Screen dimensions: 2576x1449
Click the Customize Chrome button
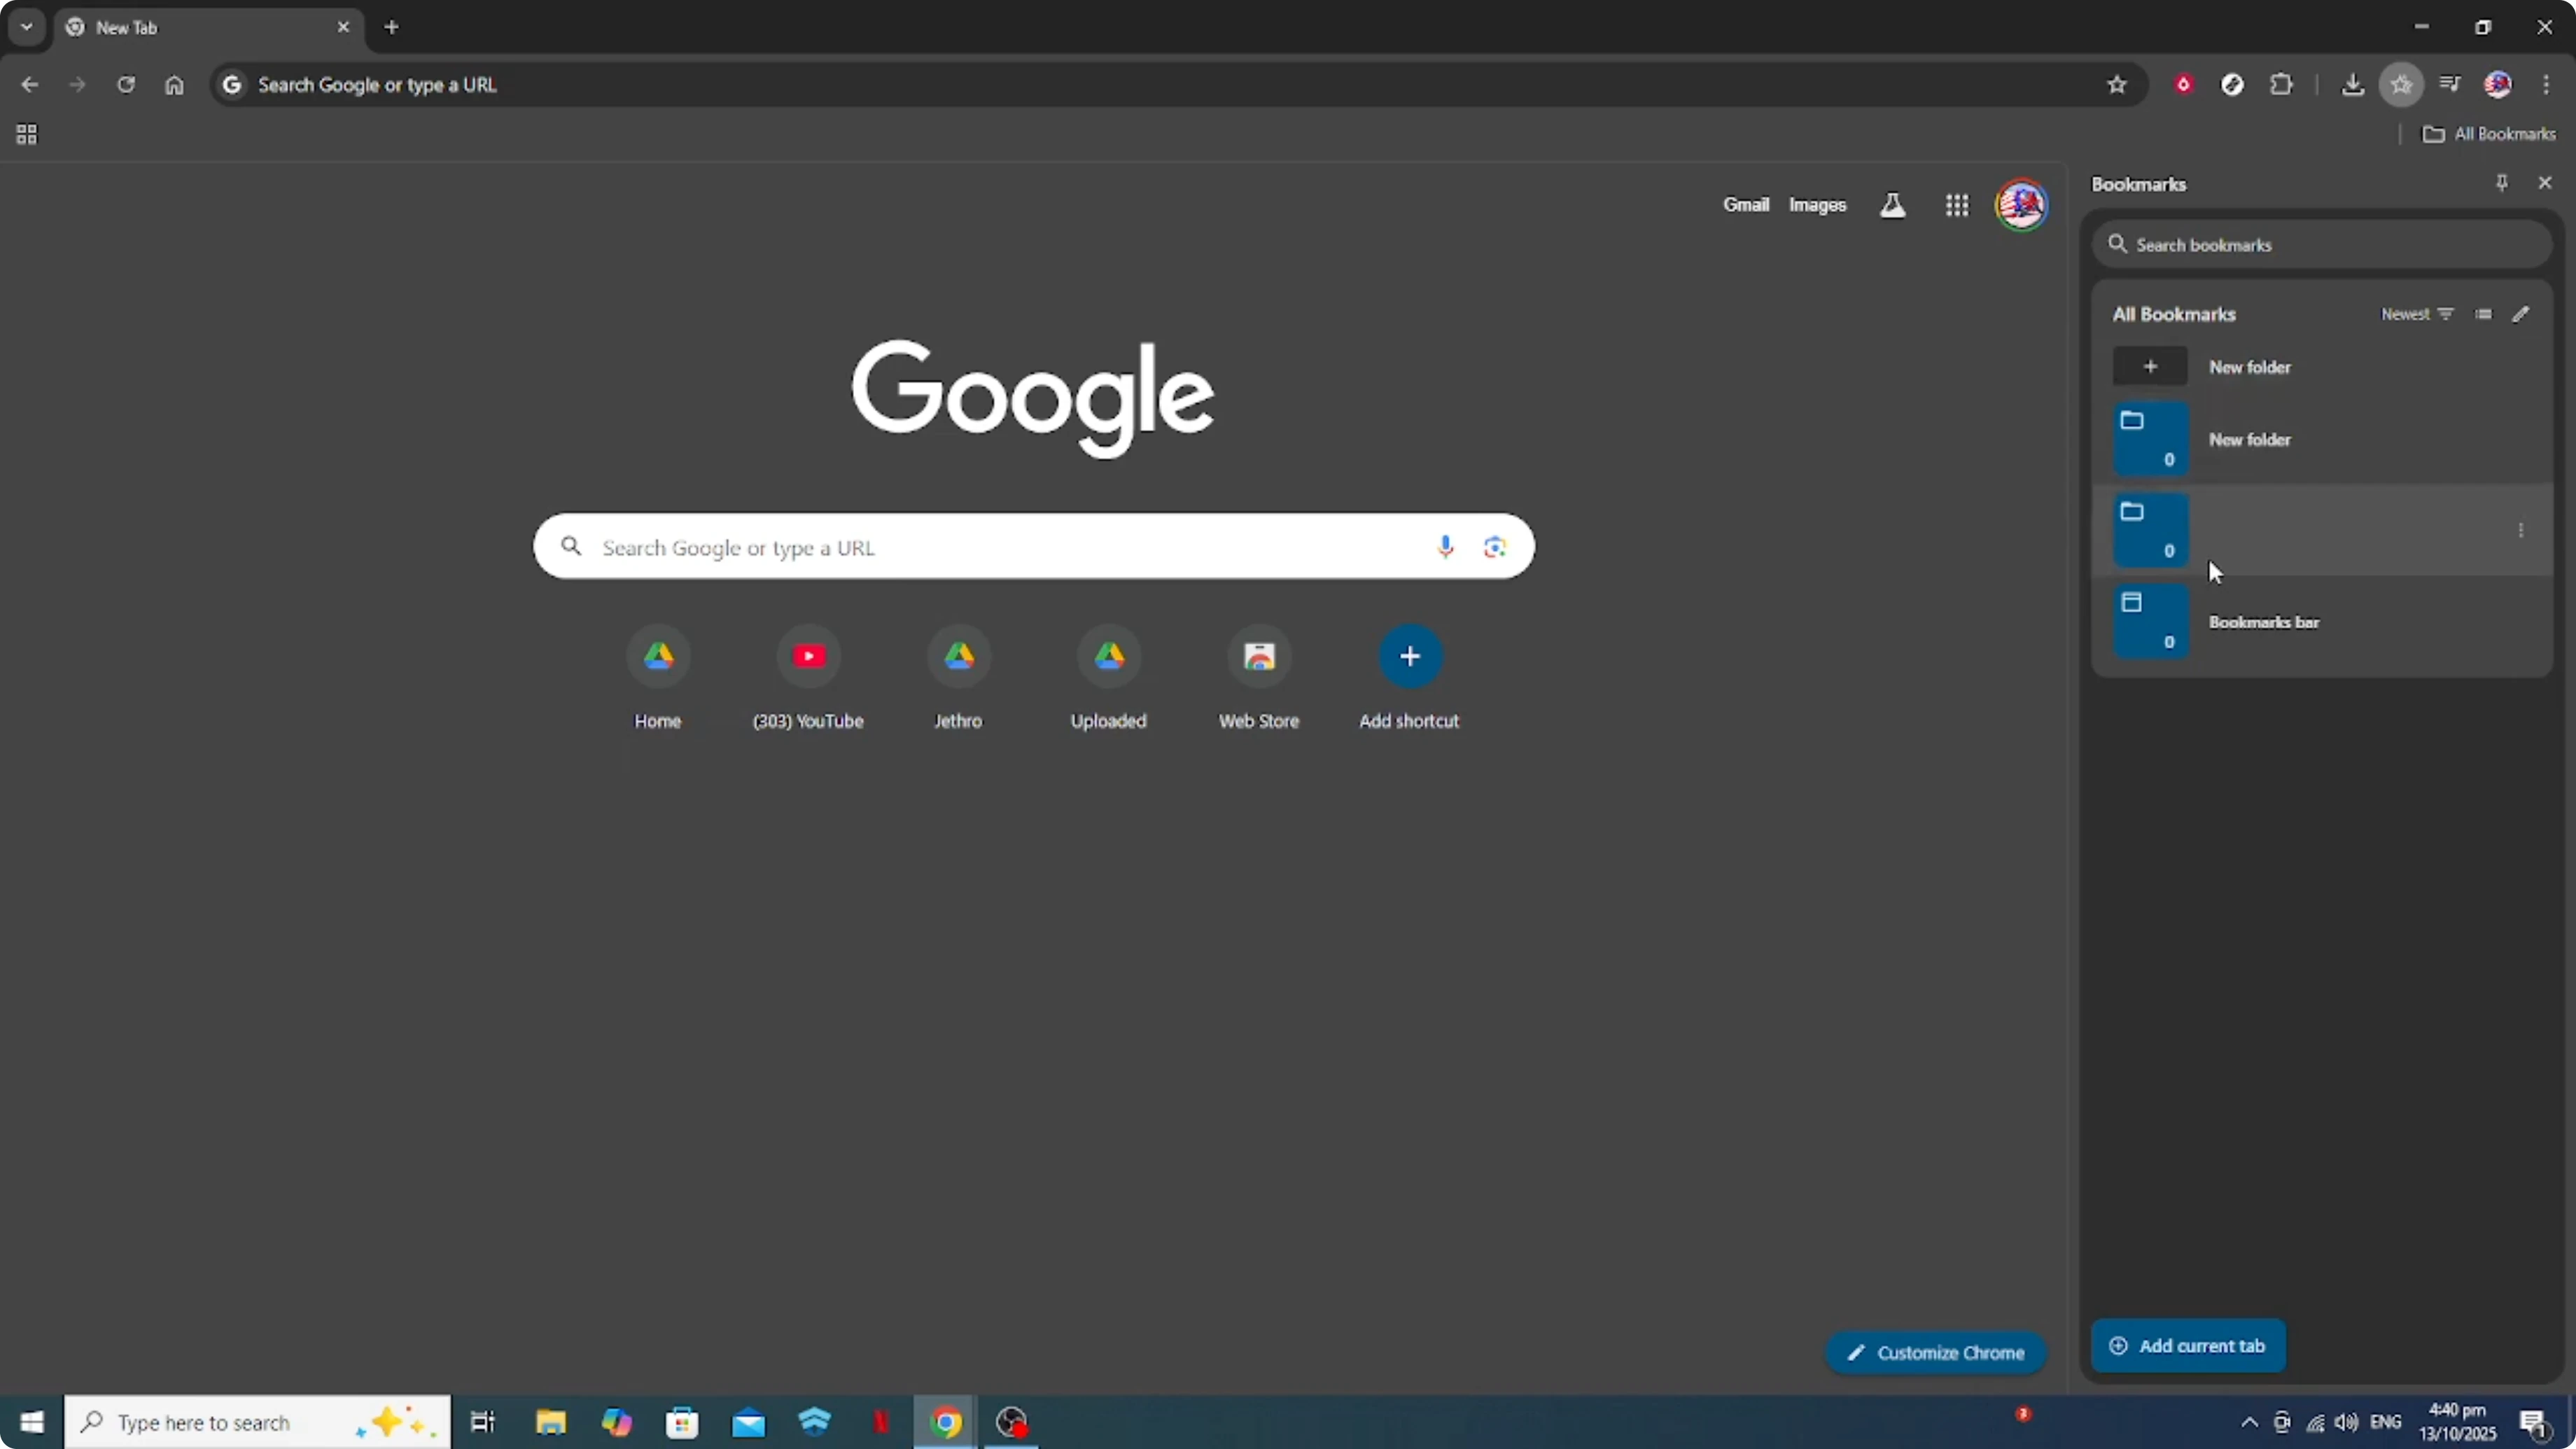coord(1936,1353)
